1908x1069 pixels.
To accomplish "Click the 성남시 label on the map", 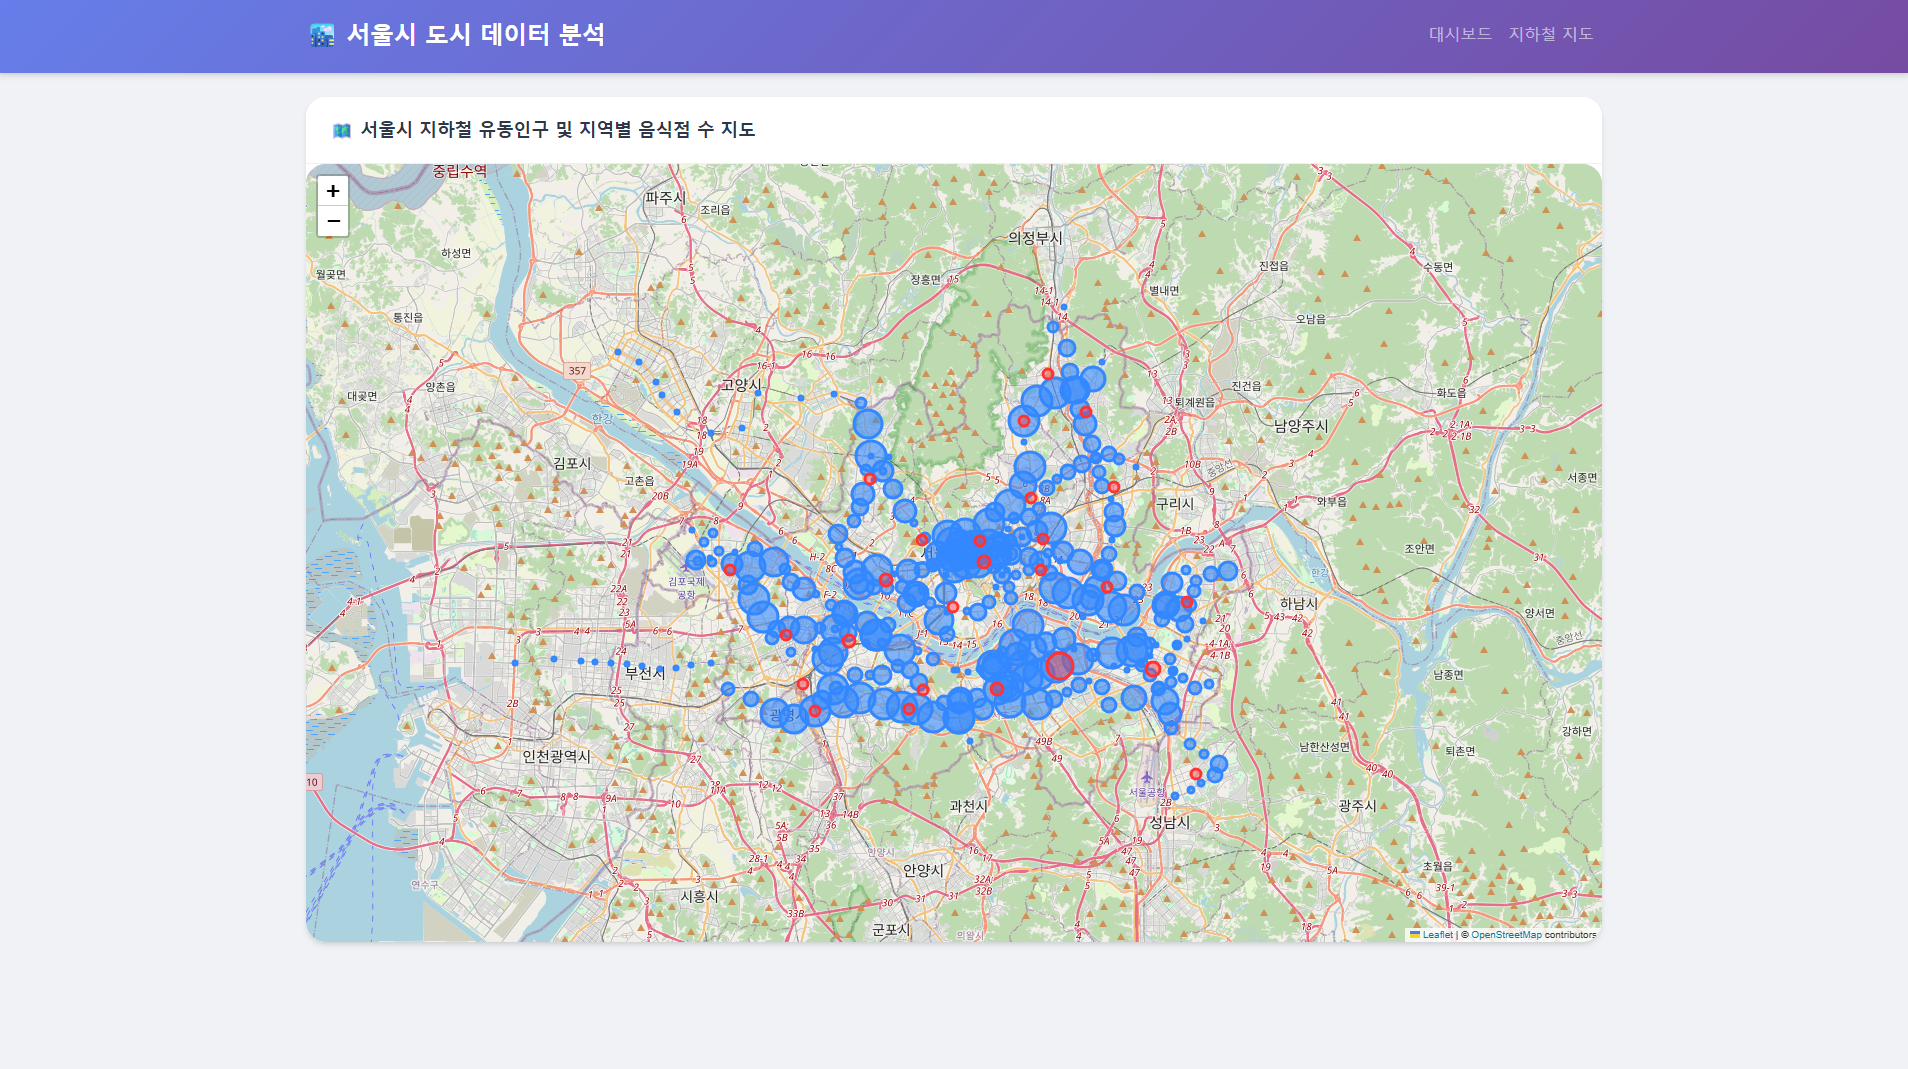I will coord(1169,822).
